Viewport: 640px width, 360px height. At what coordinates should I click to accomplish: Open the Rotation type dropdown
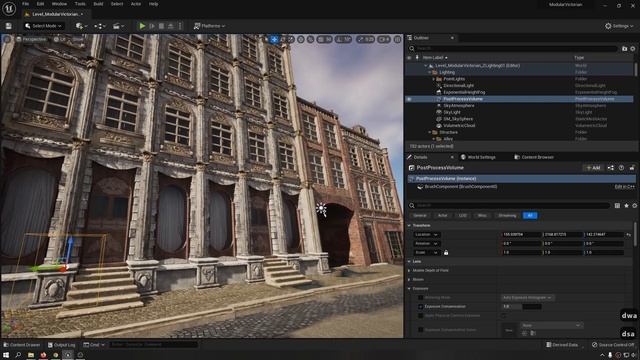427,244
